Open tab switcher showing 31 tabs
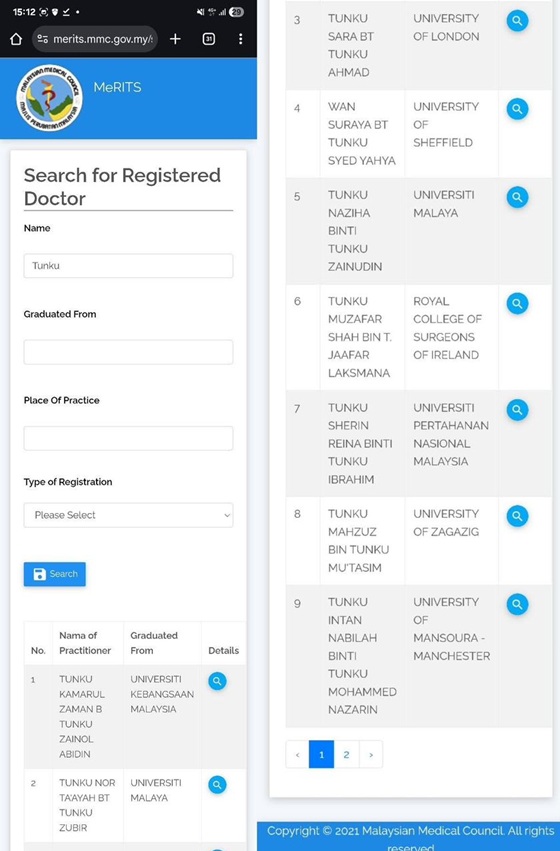This screenshot has width=560, height=851. [208, 39]
